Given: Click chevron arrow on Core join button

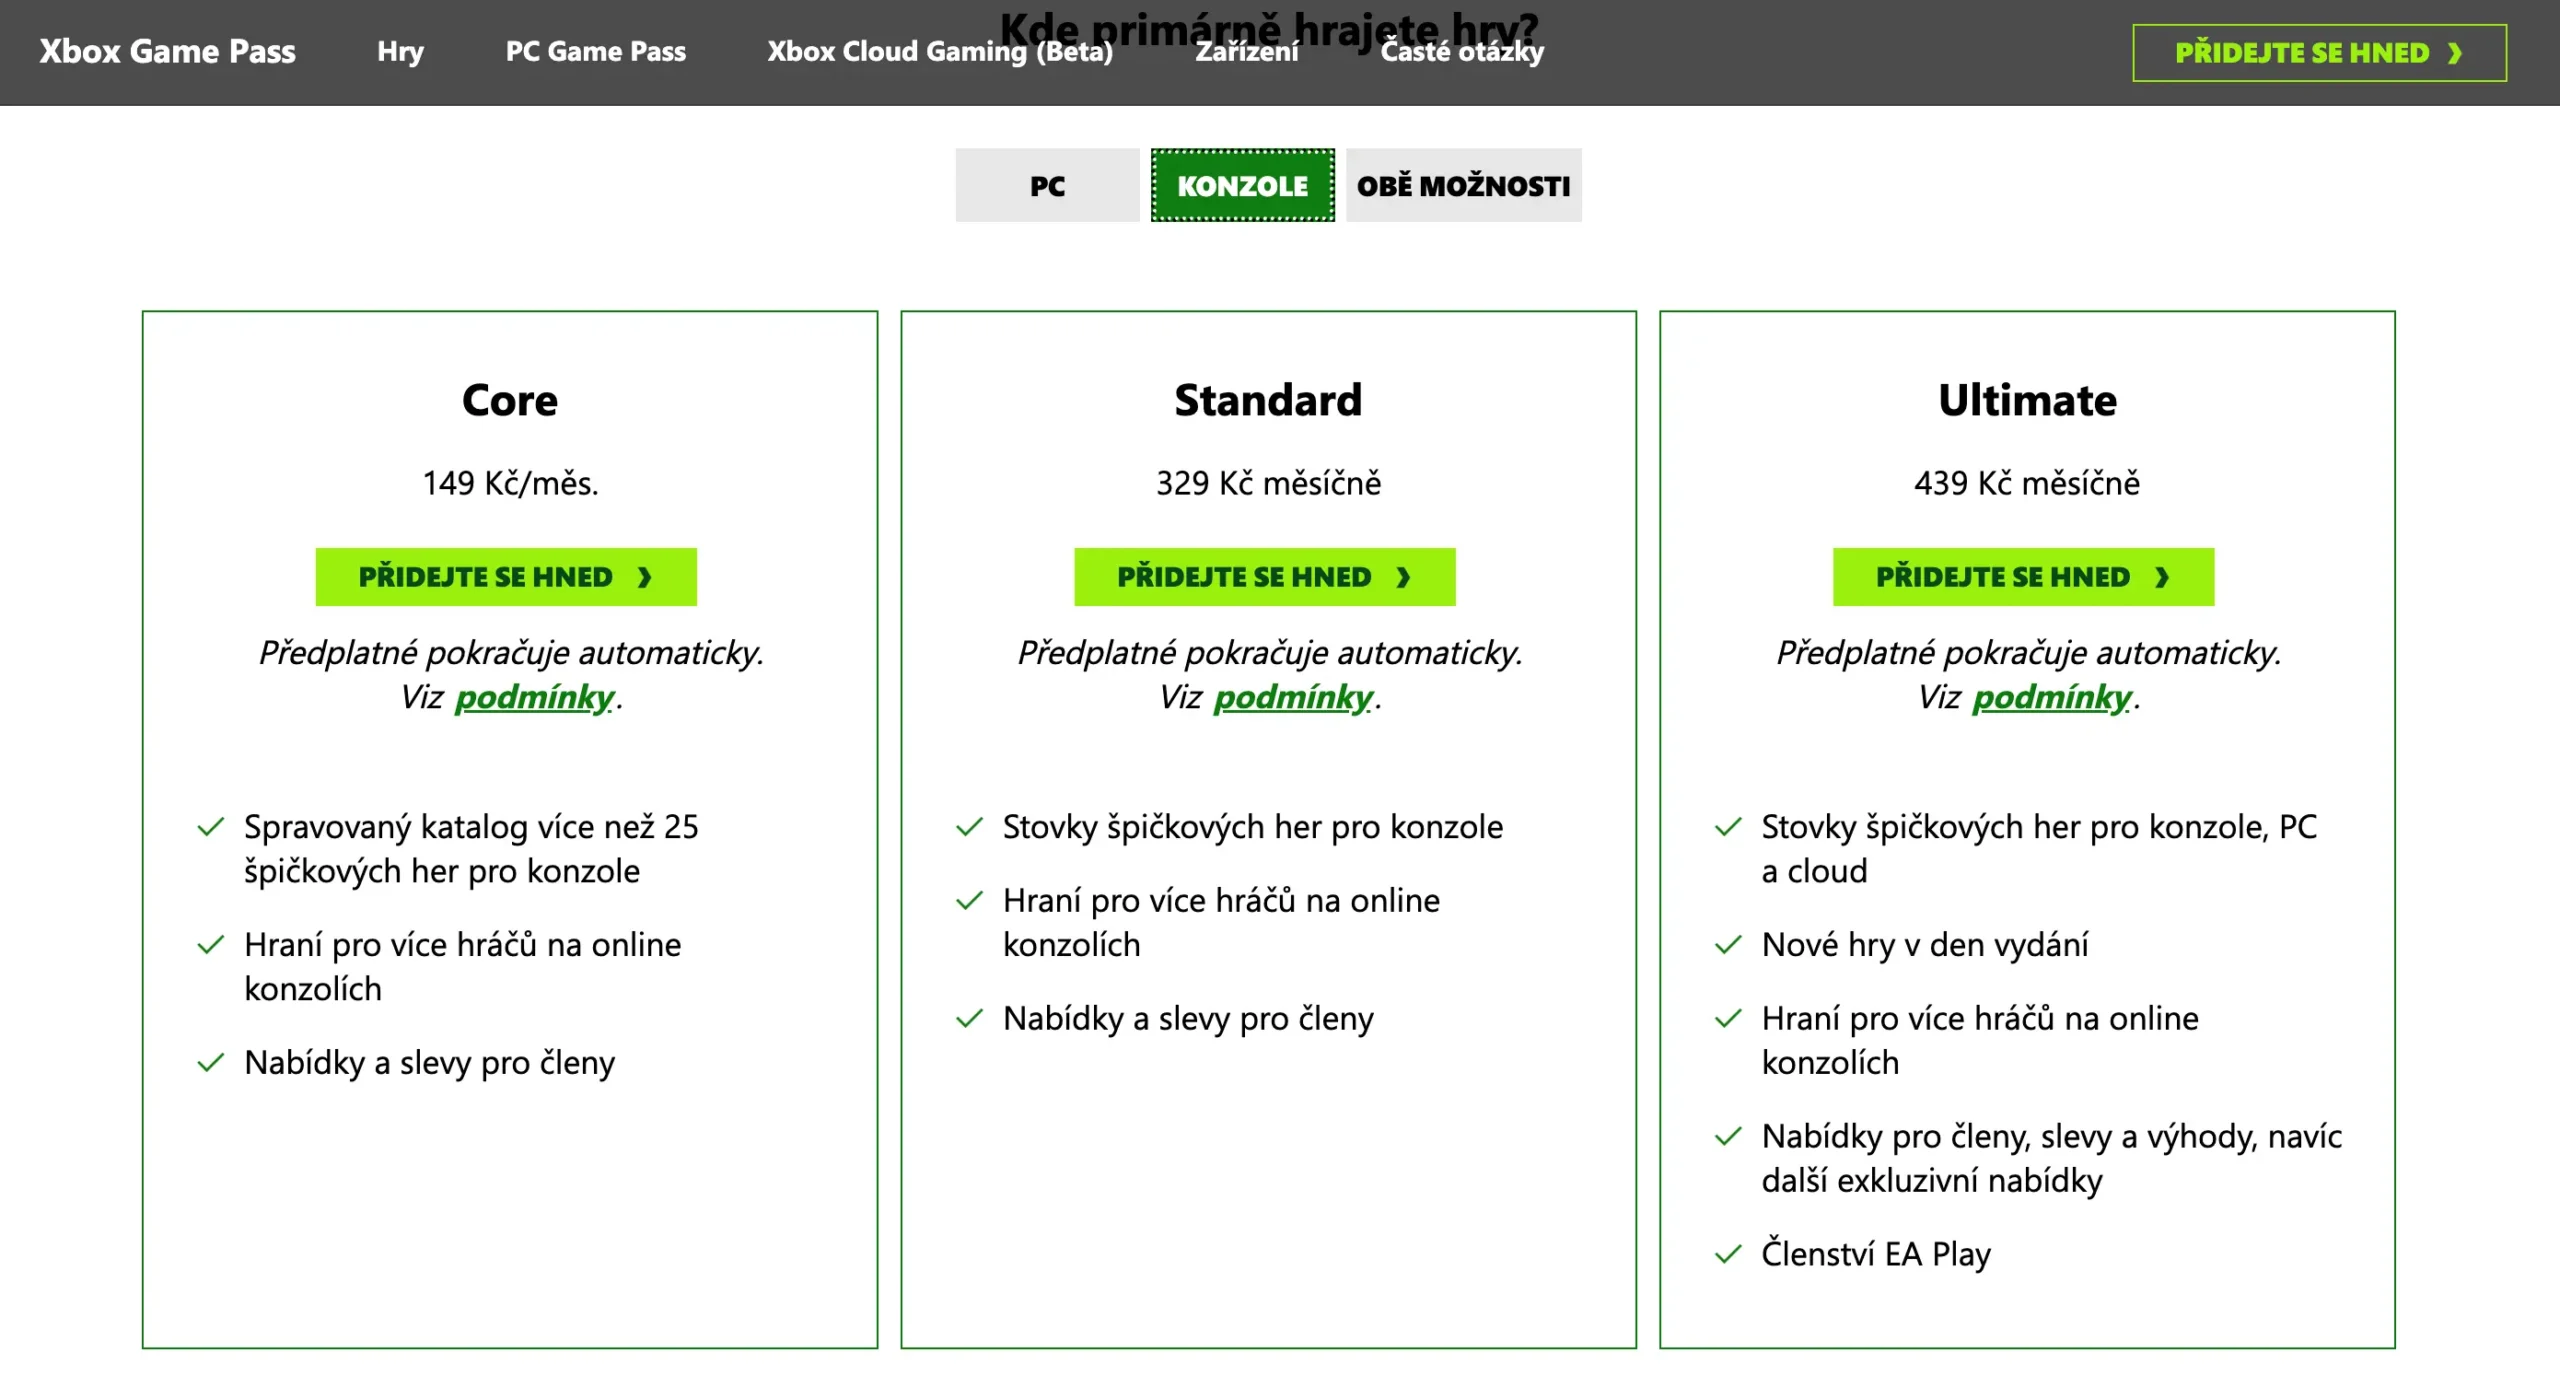Looking at the screenshot, I should [x=645, y=578].
